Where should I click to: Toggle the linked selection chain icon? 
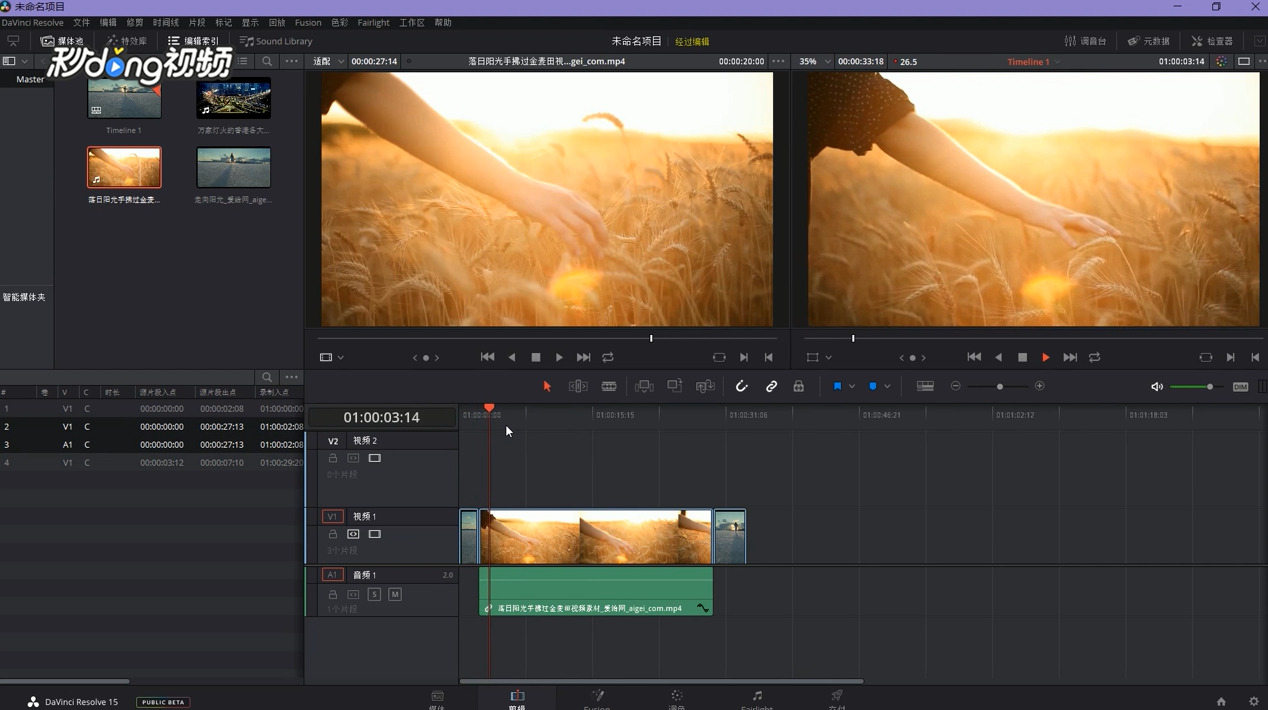pos(771,387)
